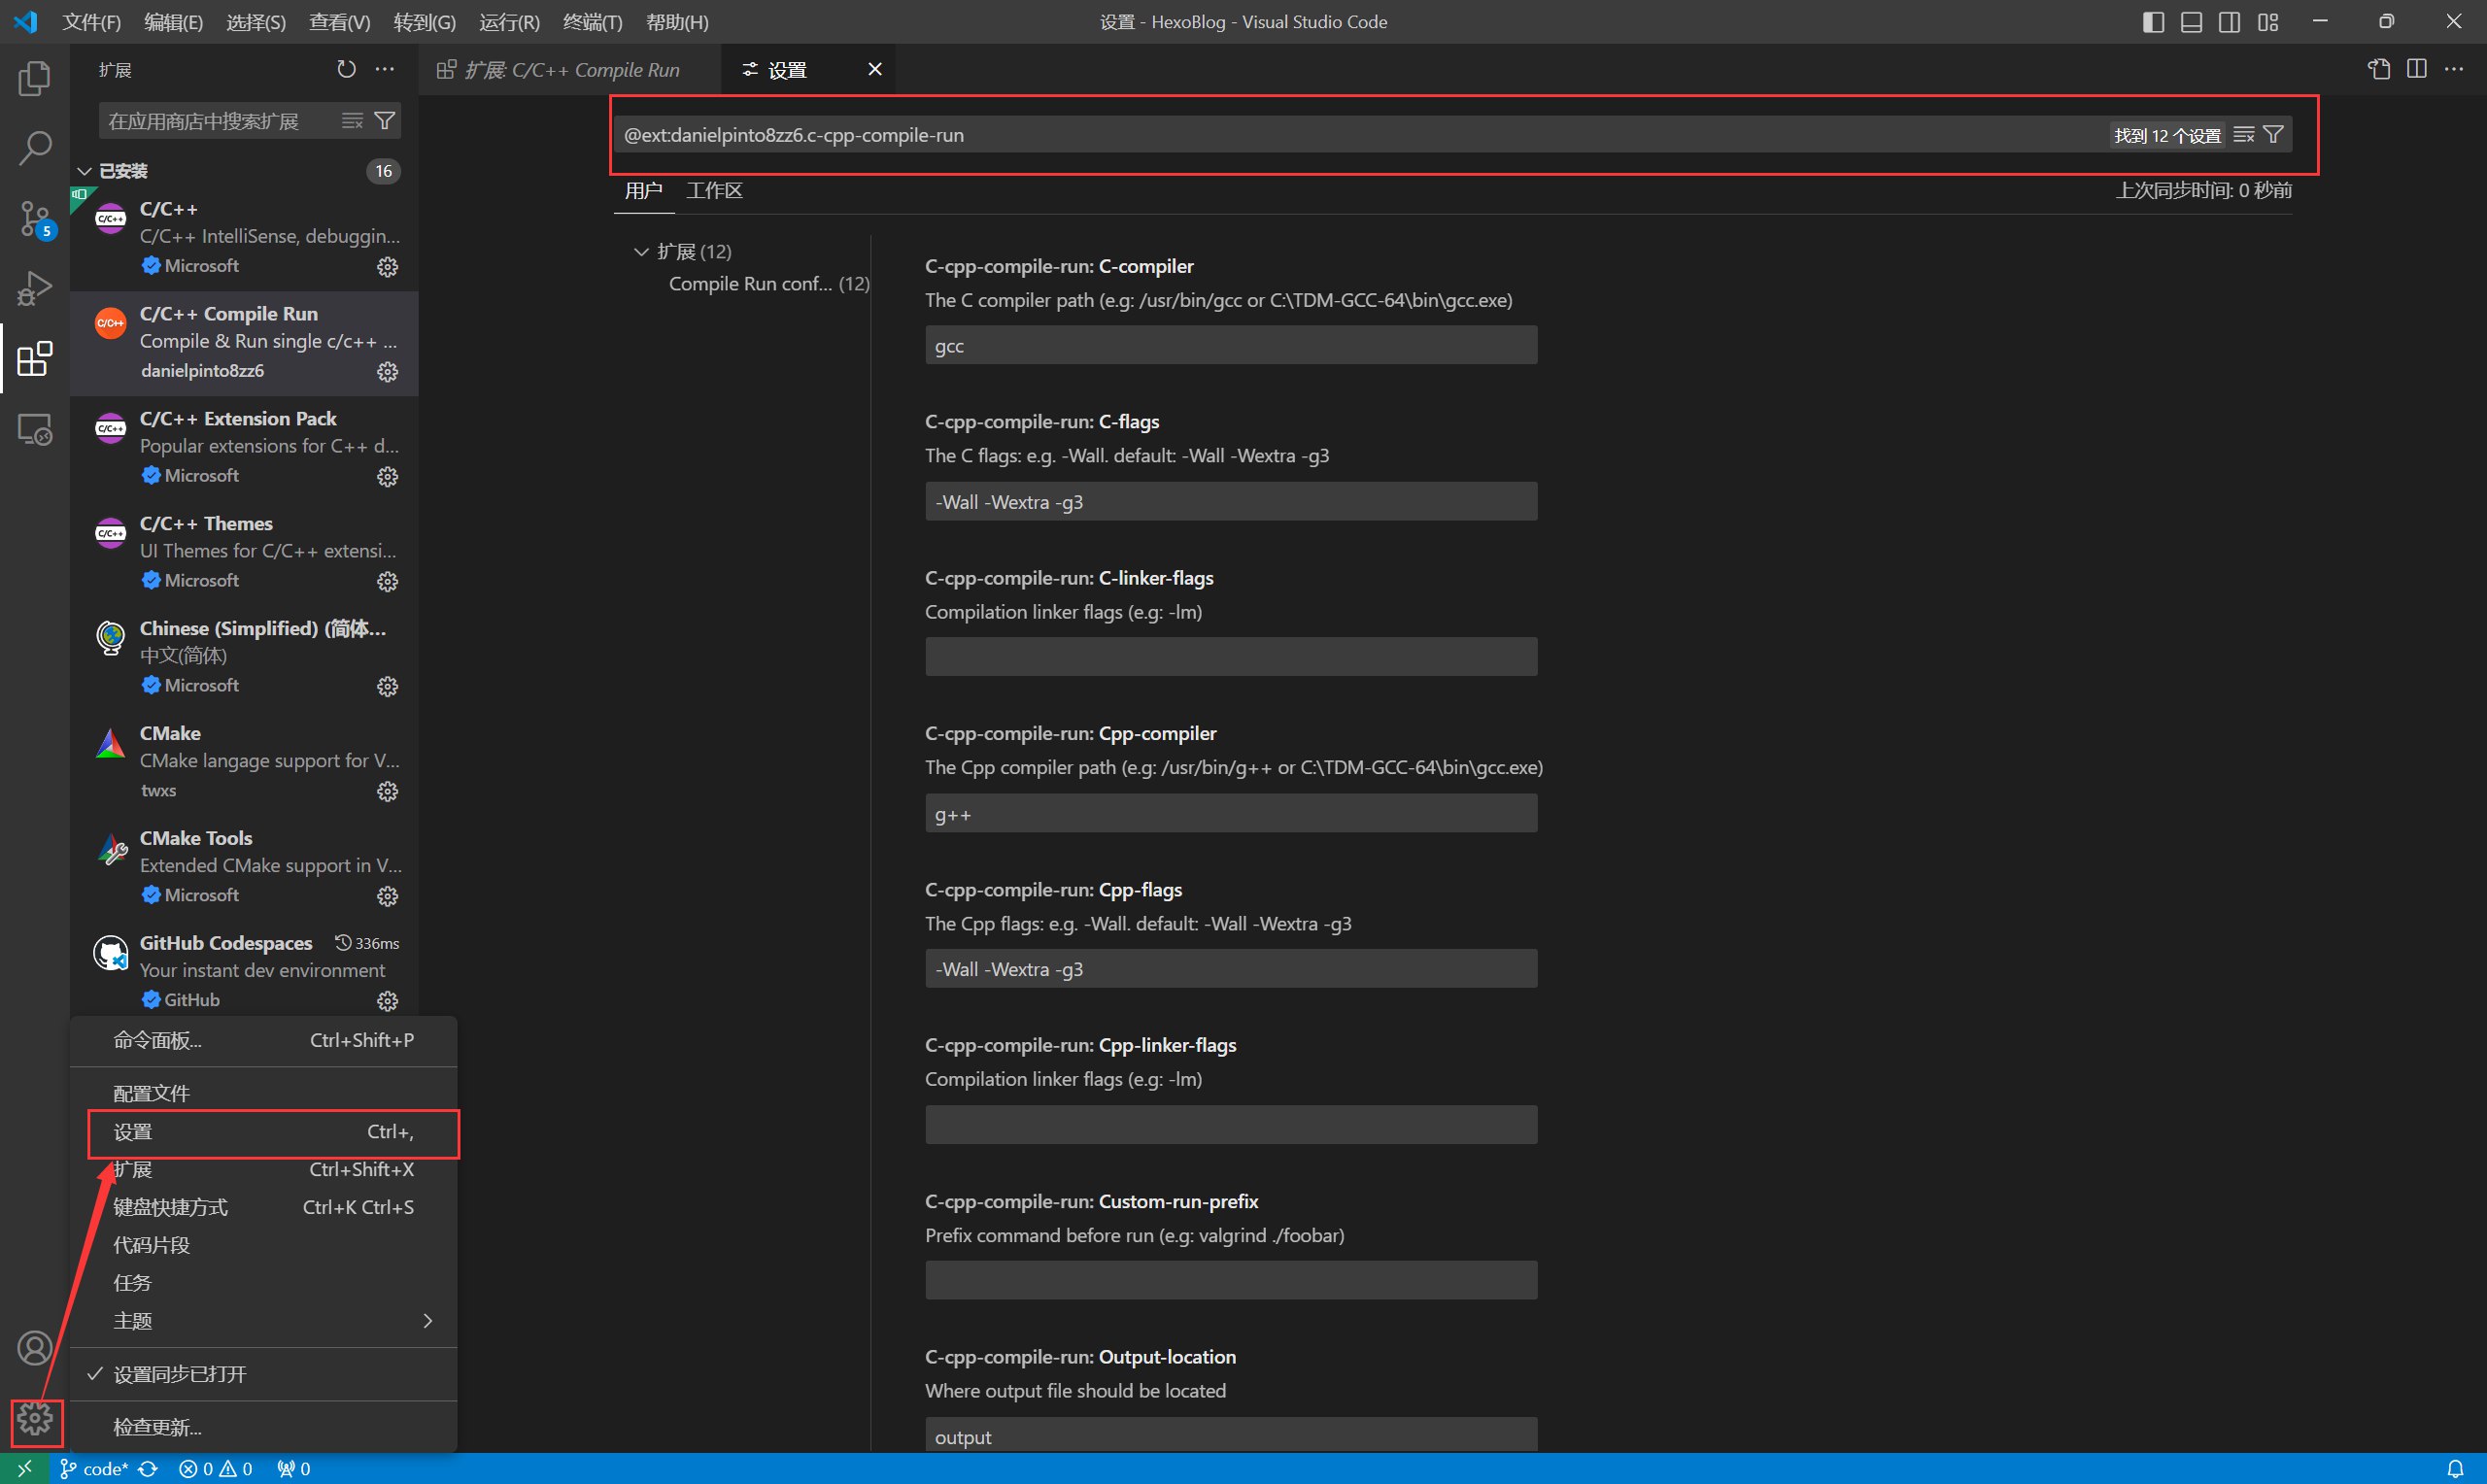The width and height of the screenshot is (2487, 1484).
Task: Close the Settings editor tab
Action: 875,69
